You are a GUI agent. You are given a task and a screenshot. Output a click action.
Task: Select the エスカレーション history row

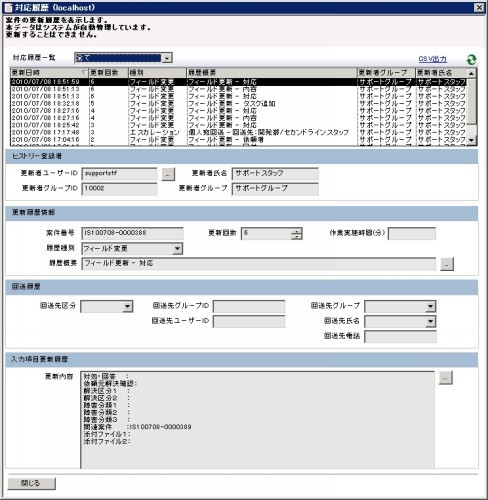[238, 132]
